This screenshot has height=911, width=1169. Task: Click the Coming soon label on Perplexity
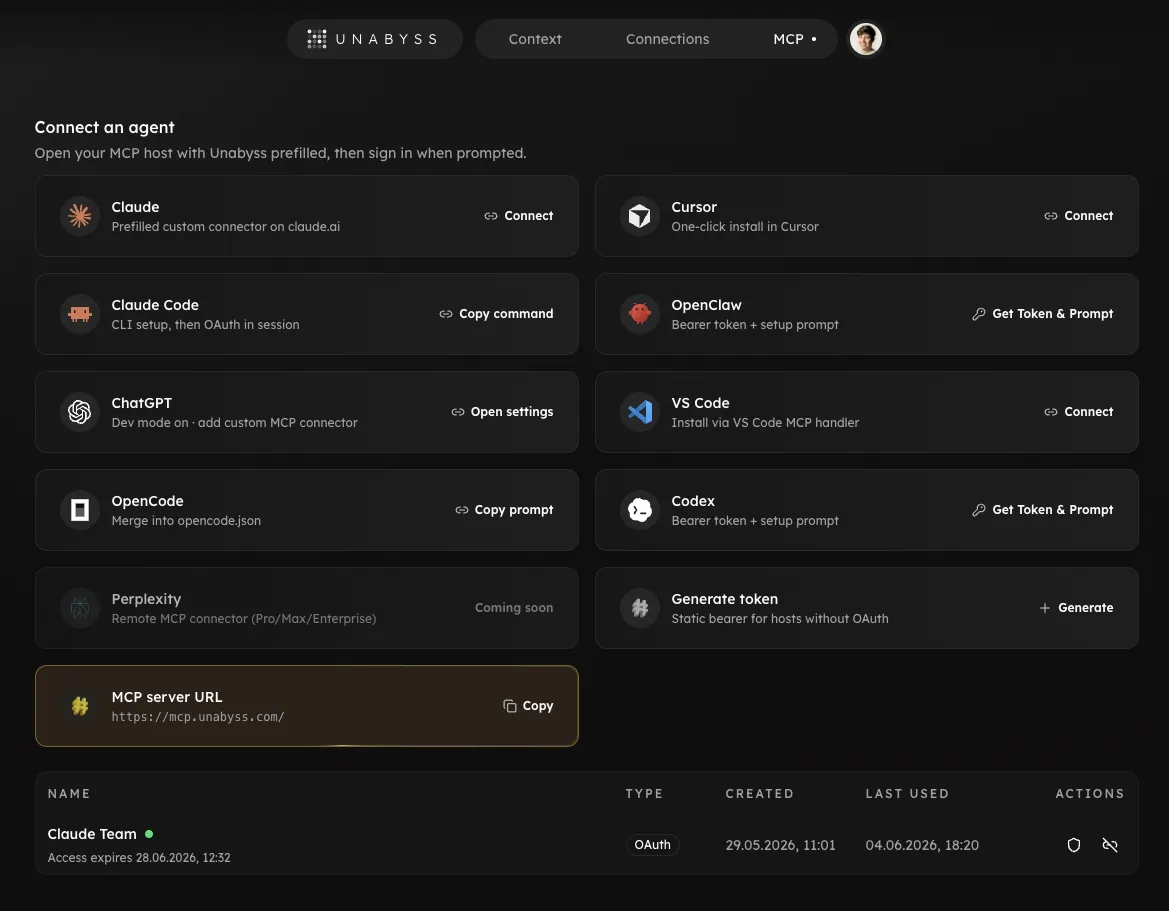point(514,608)
